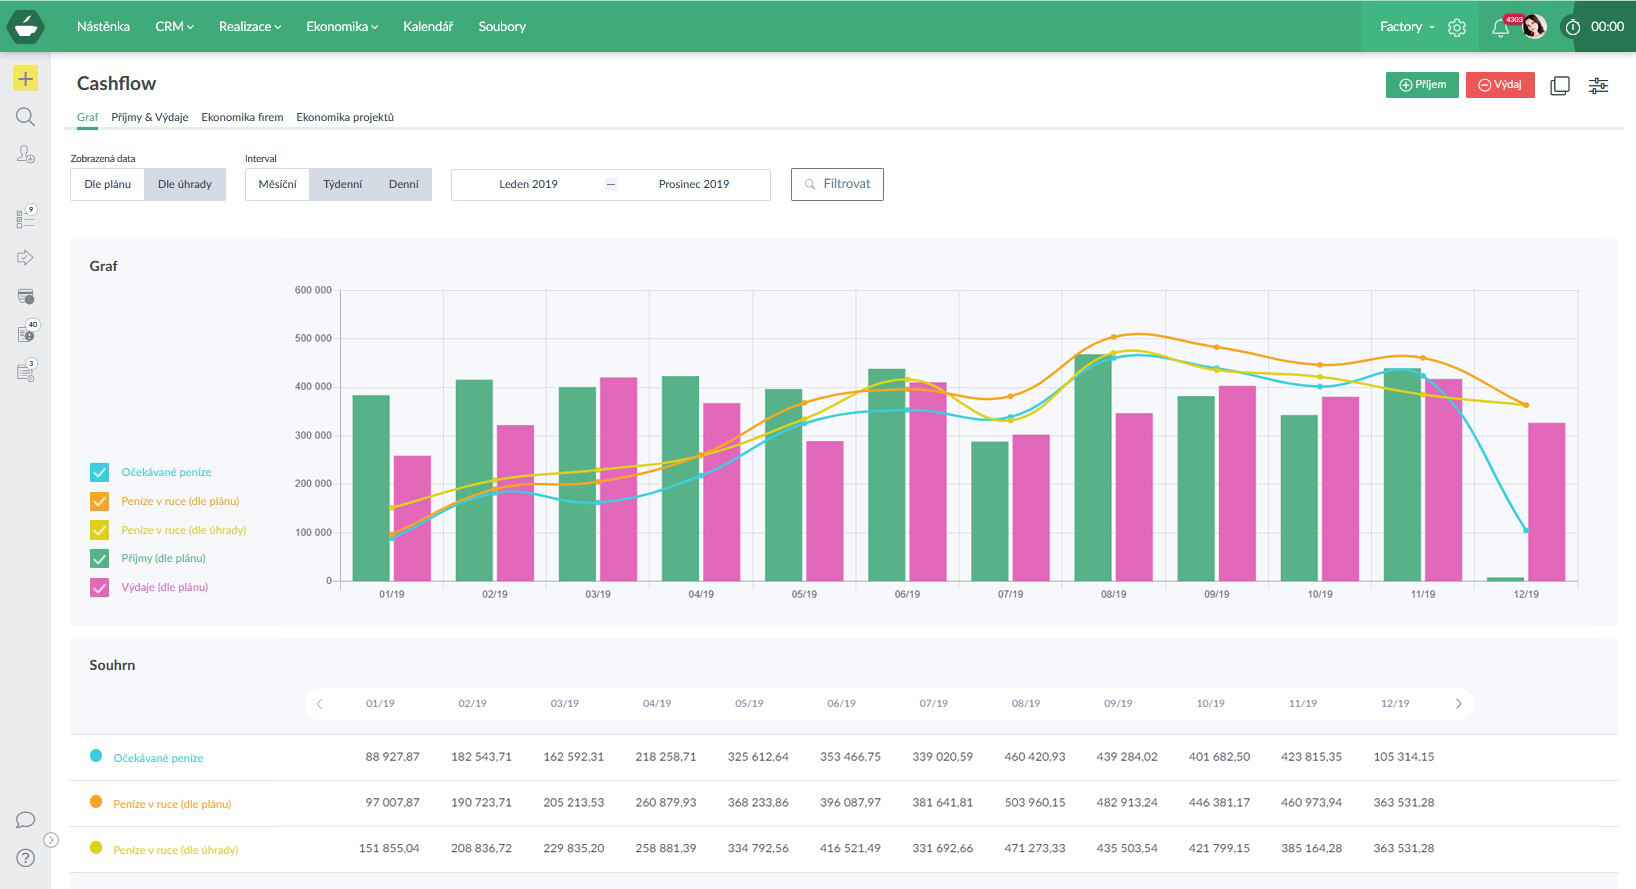Image resolution: width=1636 pixels, height=889 pixels.
Task: Click the time tracker stopwatch icon
Action: [x=1572, y=27]
